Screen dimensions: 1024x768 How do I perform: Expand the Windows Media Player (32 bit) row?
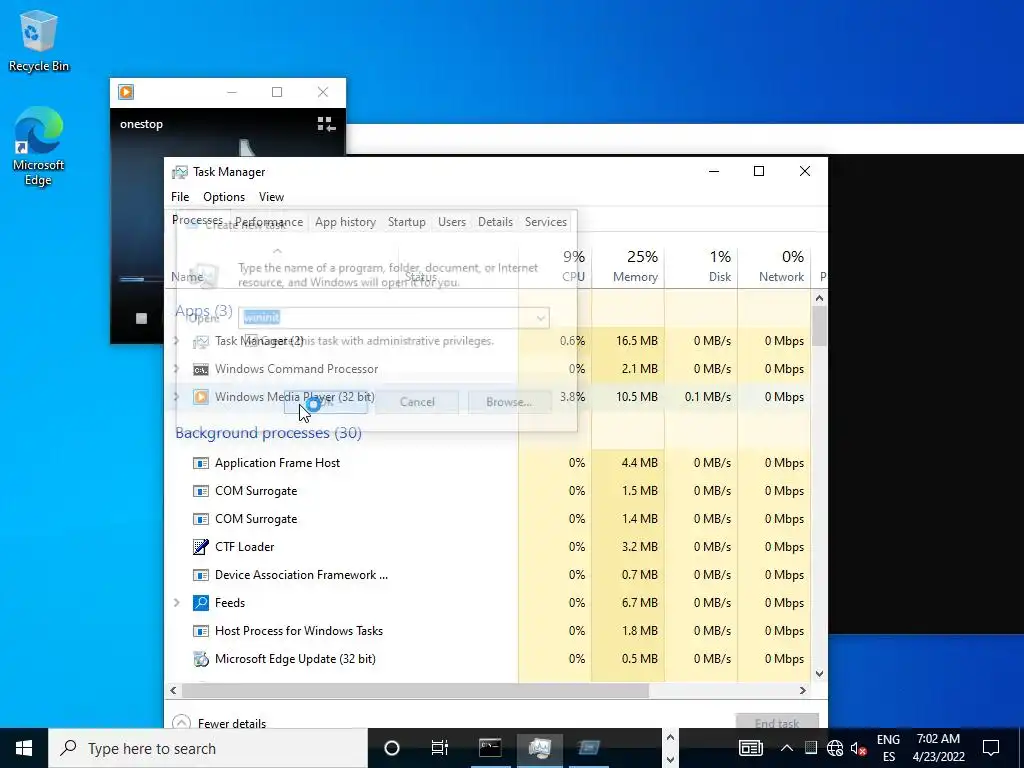coord(176,397)
